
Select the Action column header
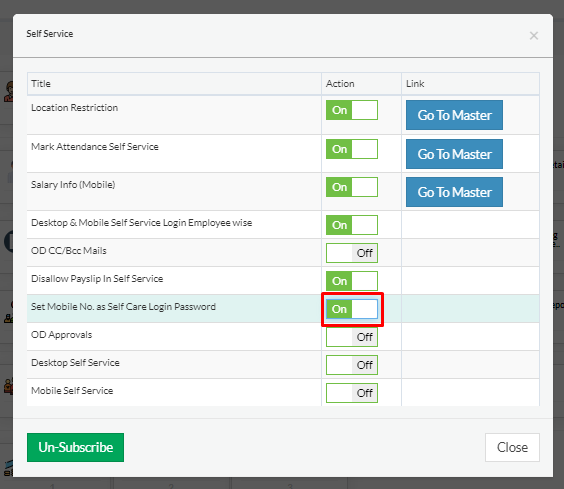click(x=340, y=84)
